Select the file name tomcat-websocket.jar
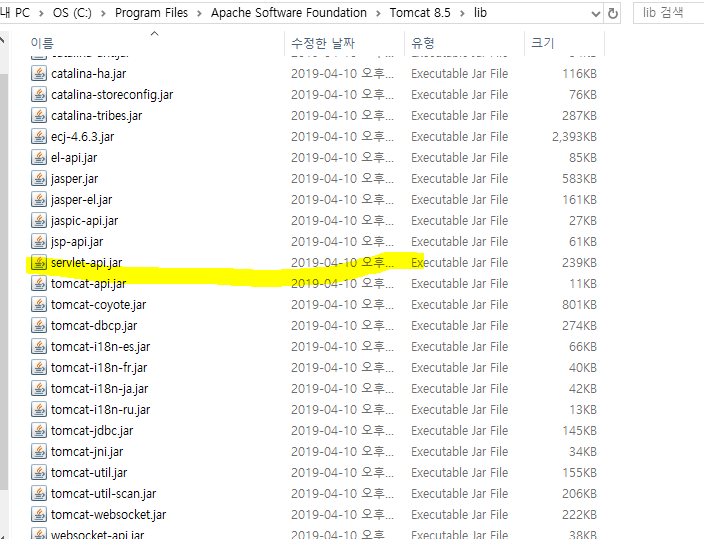This screenshot has height=539, width=704. point(108,515)
